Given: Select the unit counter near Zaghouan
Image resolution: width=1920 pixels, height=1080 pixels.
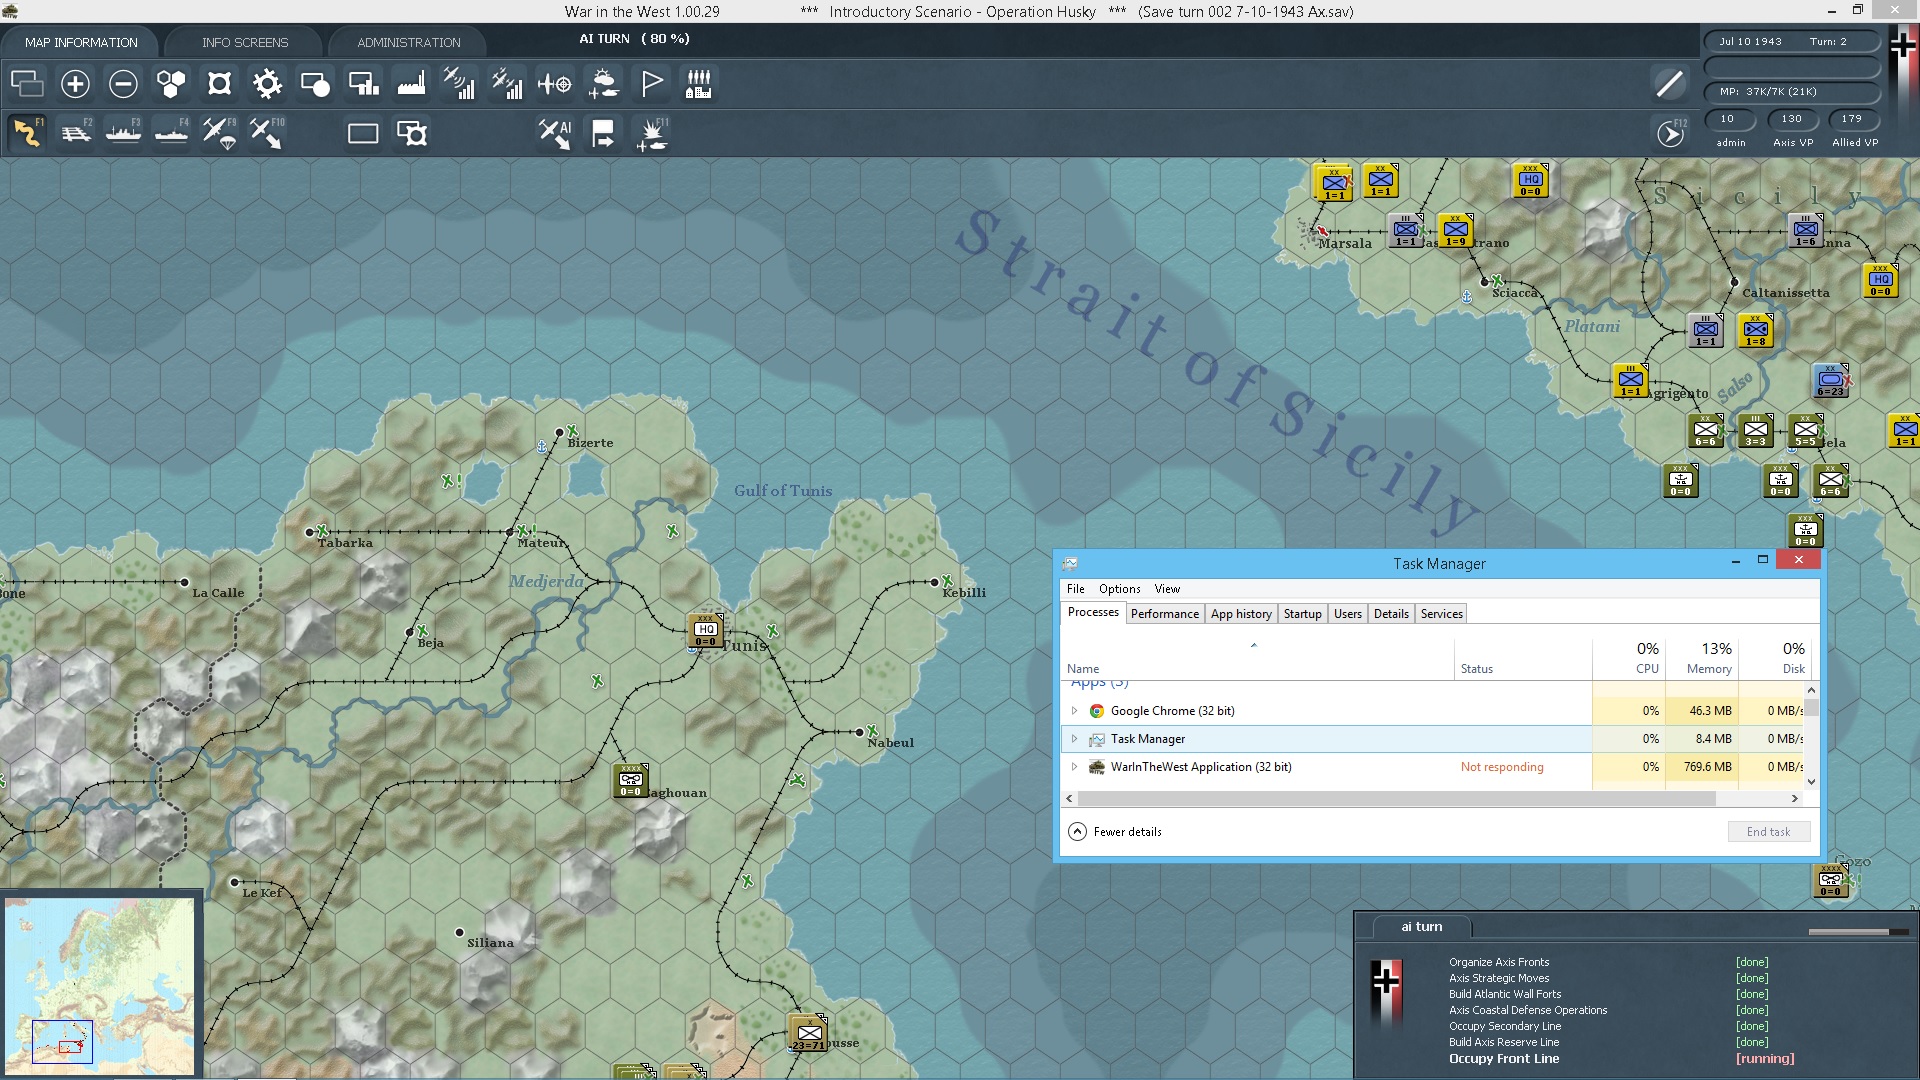Looking at the screenshot, I should click(630, 781).
